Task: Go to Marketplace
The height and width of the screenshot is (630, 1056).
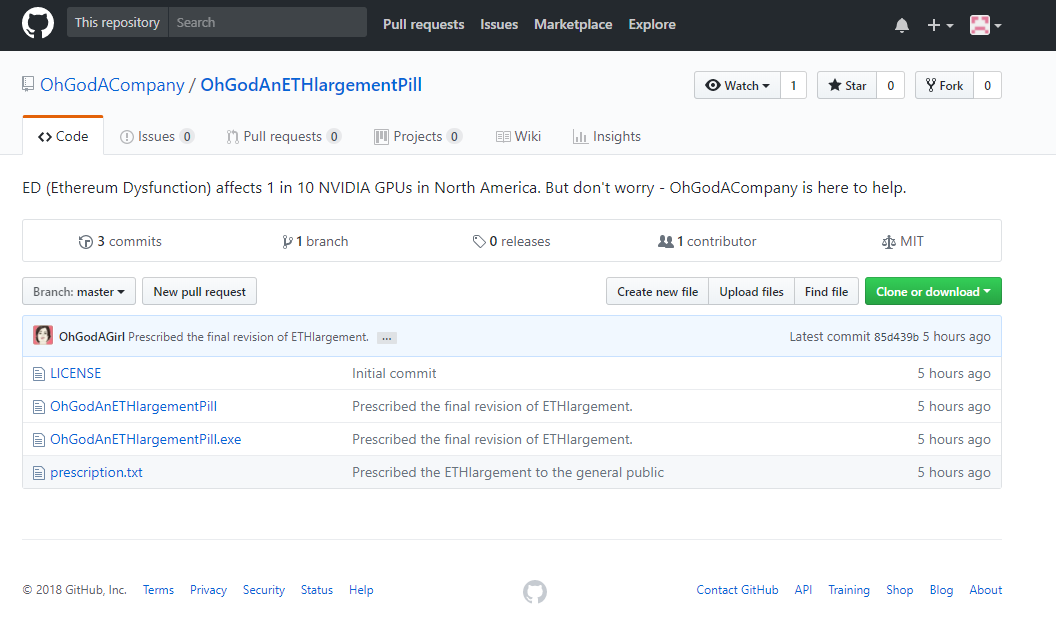Action: tap(573, 24)
